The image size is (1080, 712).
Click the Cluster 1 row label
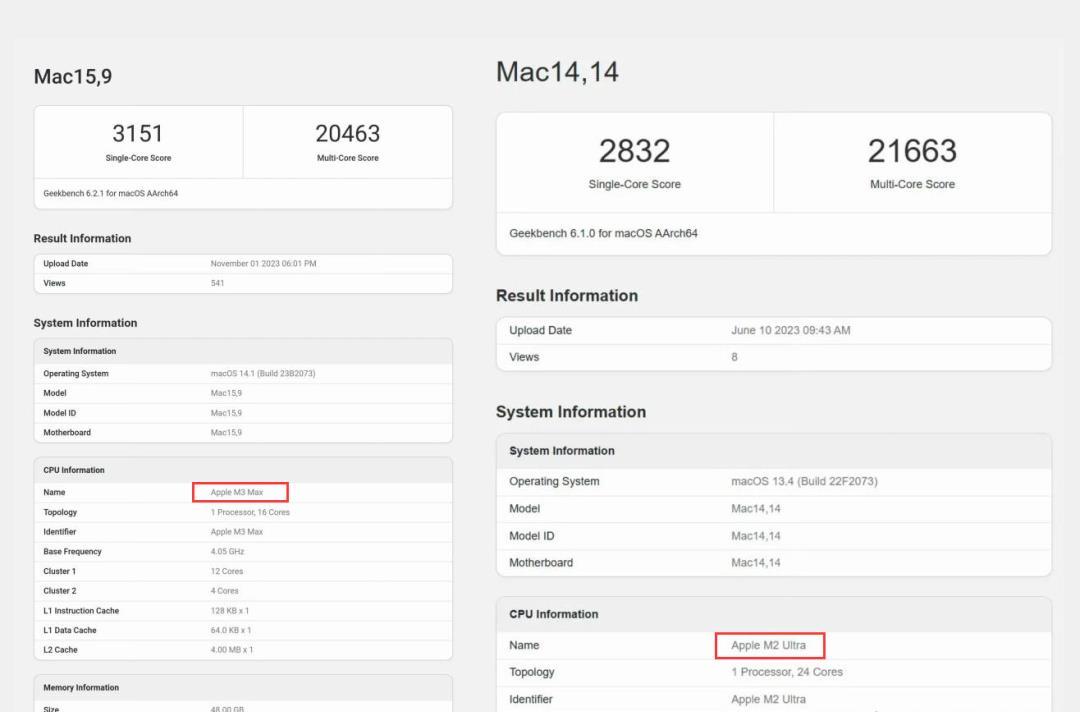59,572
